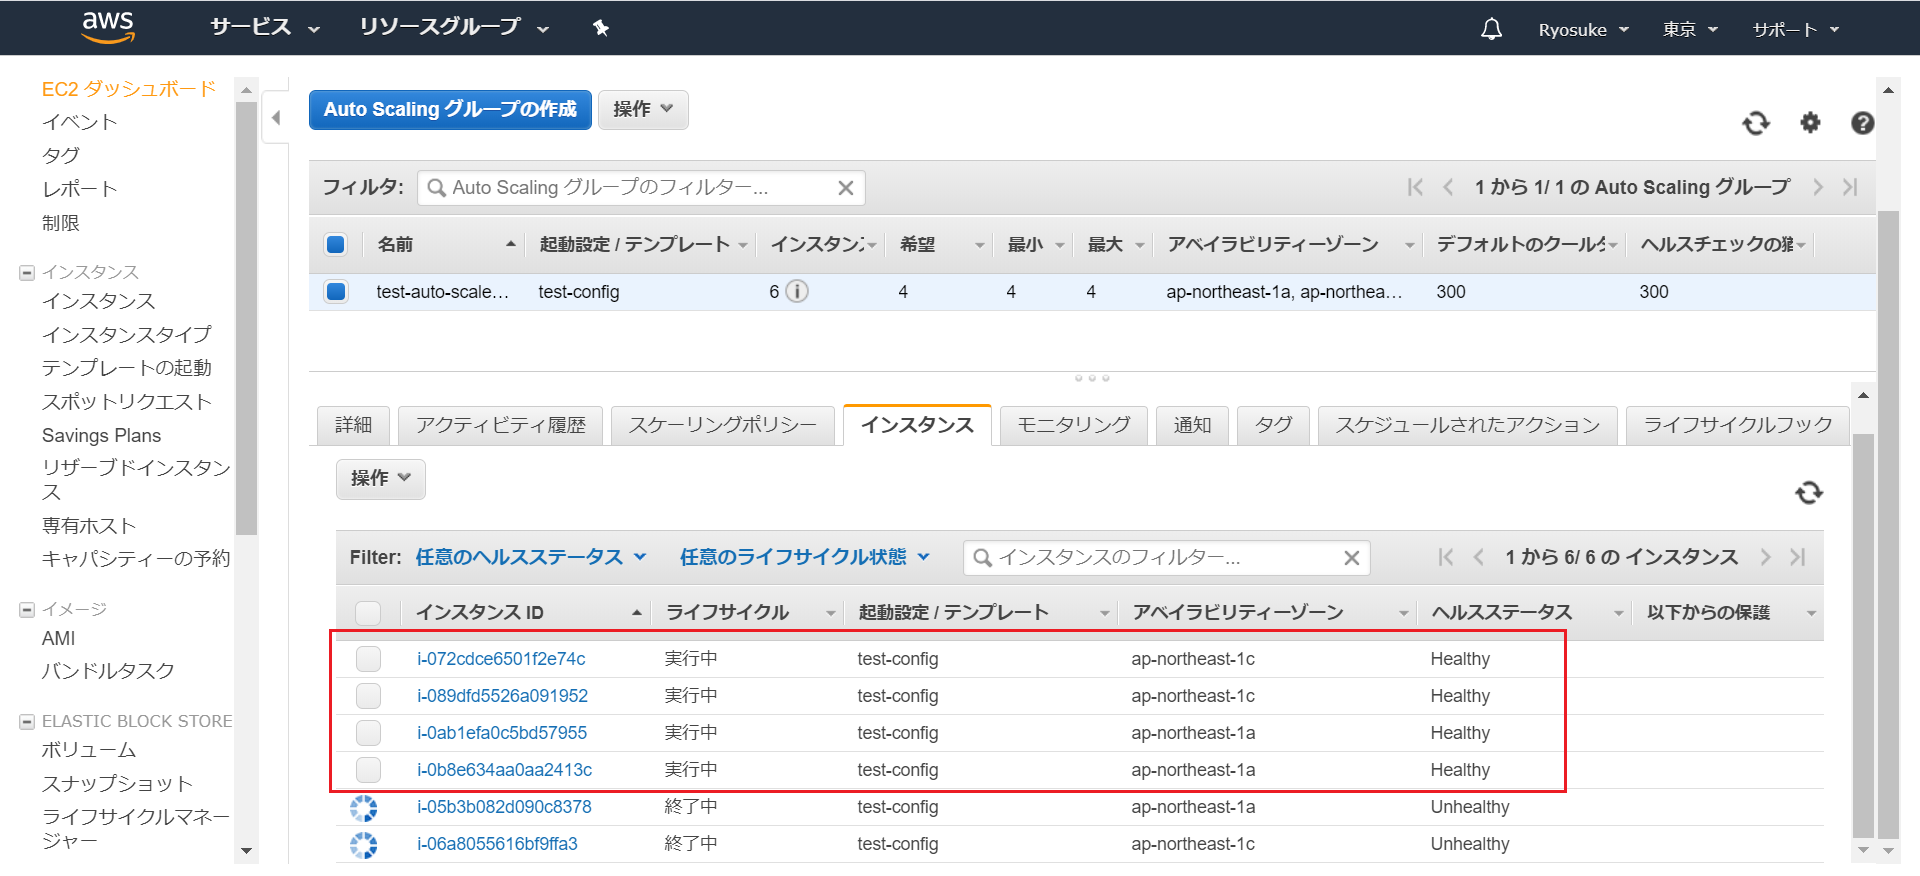The image size is (1920, 876).
Task: Click spinner icon for i-06a8055616bf9ffa3
Action: click(x=364, y=845)
